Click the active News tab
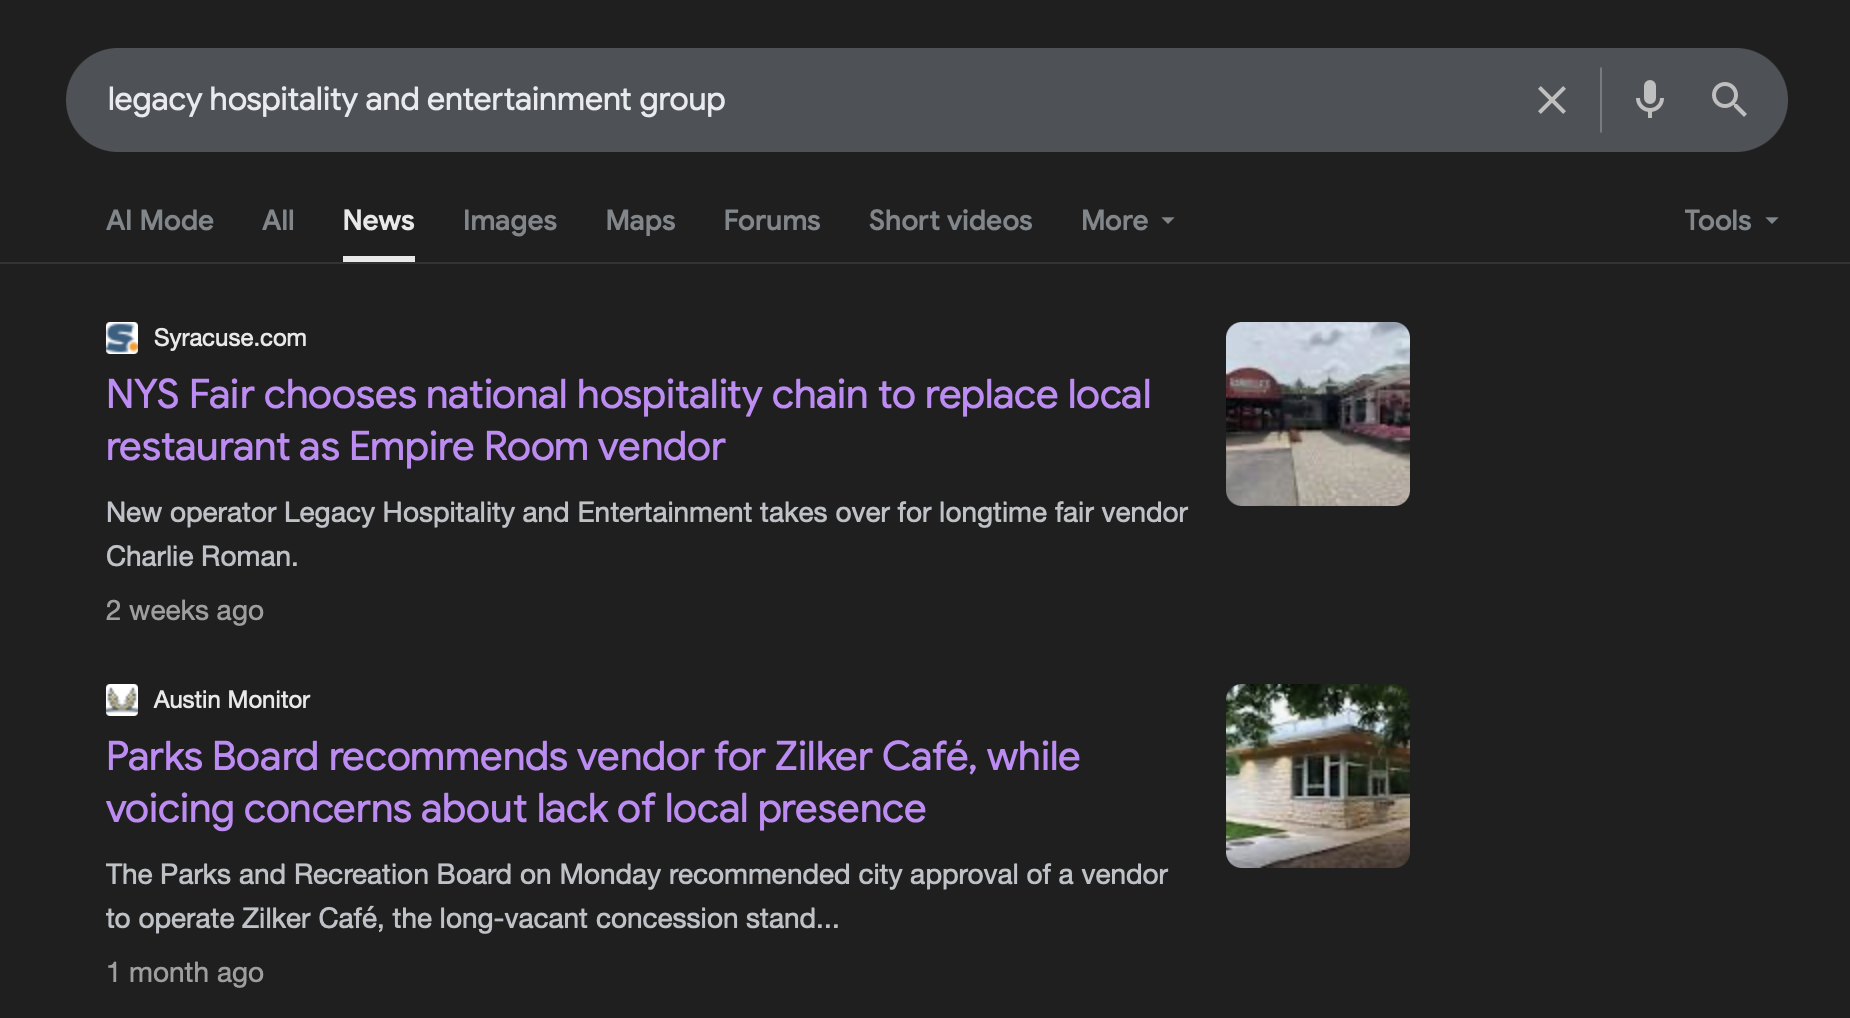This screenshot has width=1850, height=1018. point(378,221)
